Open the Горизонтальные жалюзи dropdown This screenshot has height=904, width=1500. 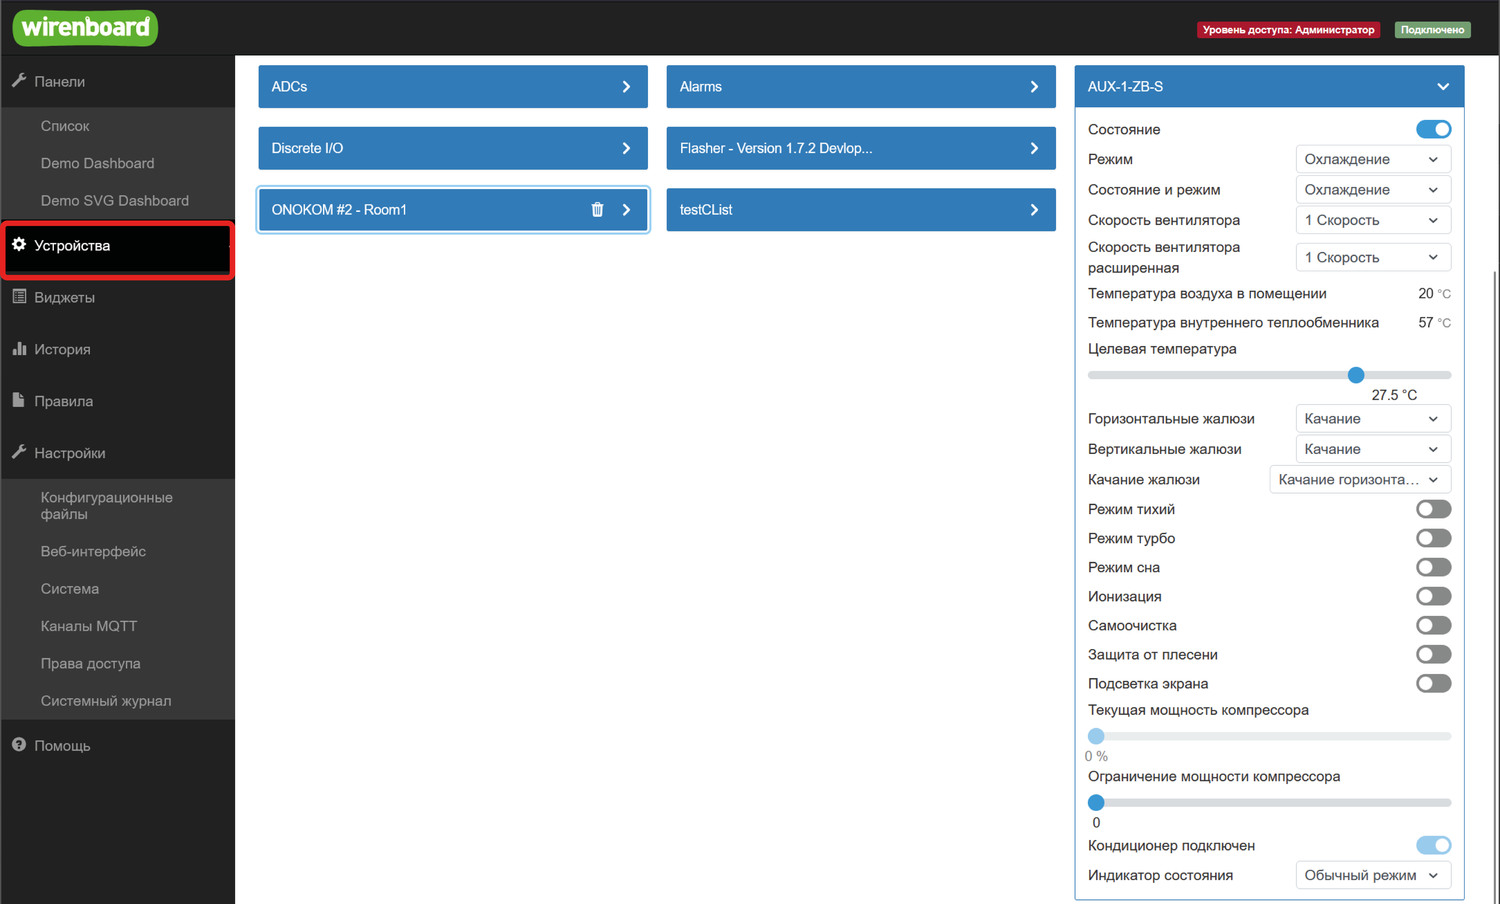(1372, 419)
